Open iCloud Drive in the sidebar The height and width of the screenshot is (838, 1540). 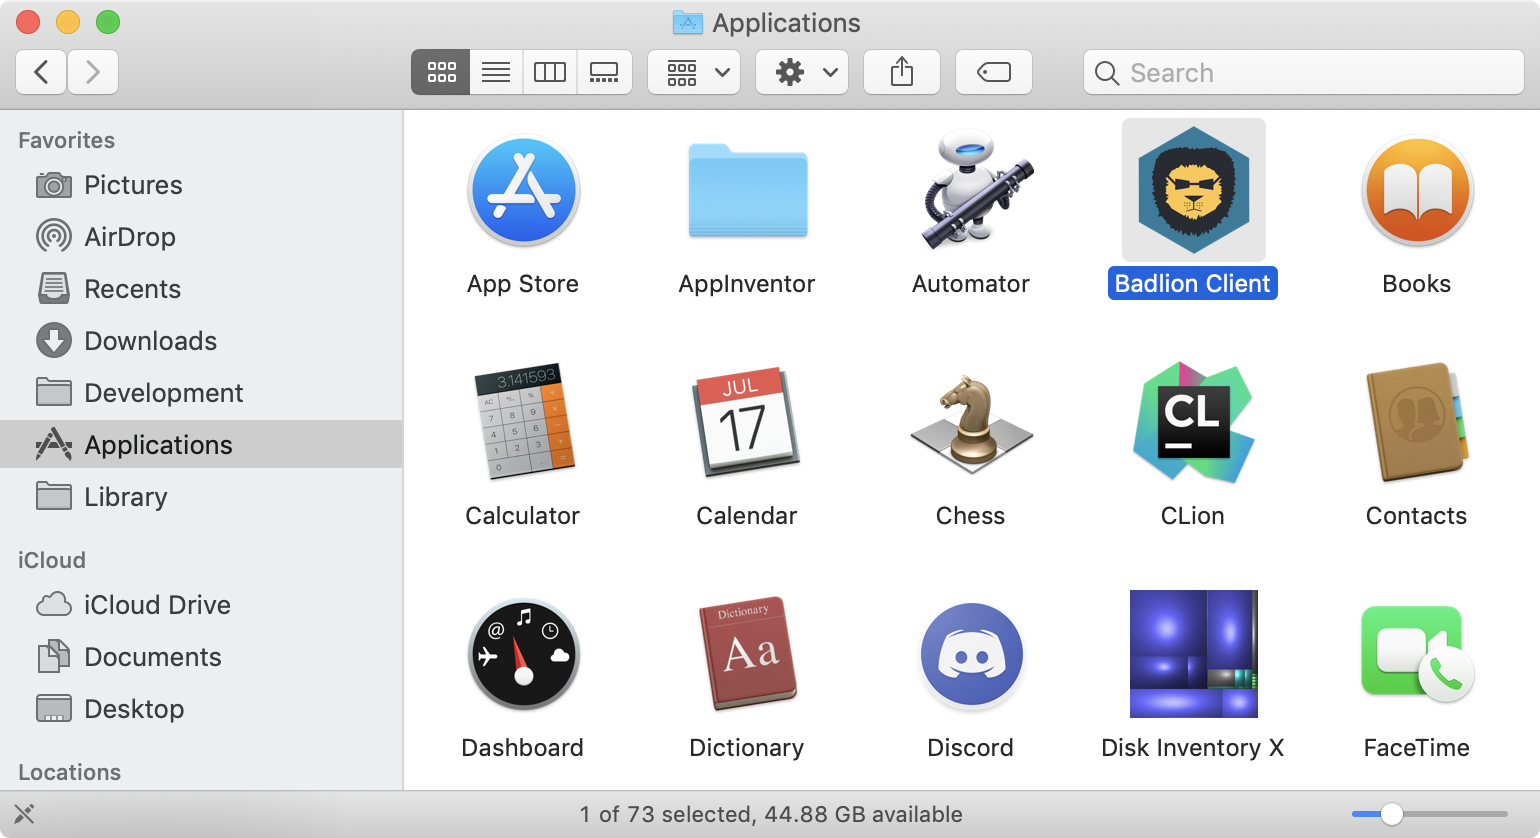click(201, 605)
